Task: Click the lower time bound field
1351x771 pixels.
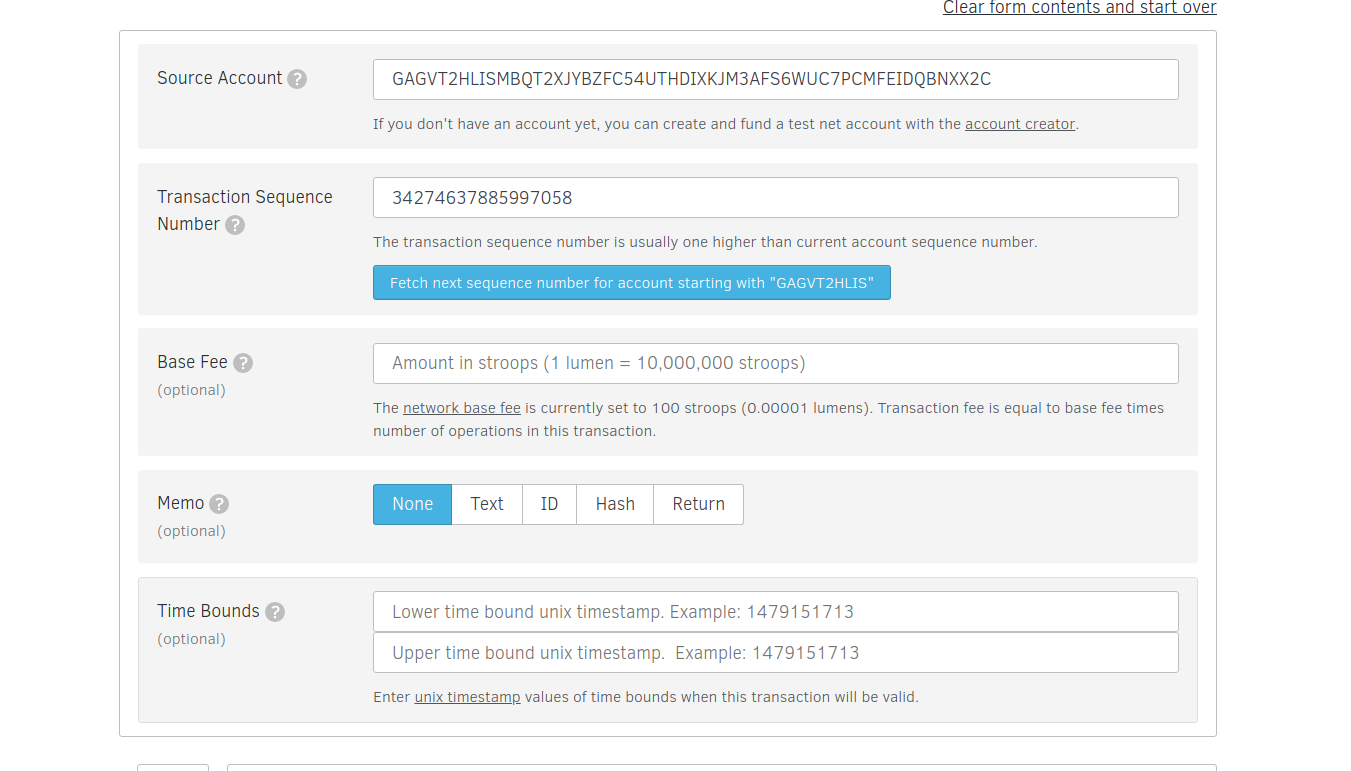Action: click(x=775, y=612)
